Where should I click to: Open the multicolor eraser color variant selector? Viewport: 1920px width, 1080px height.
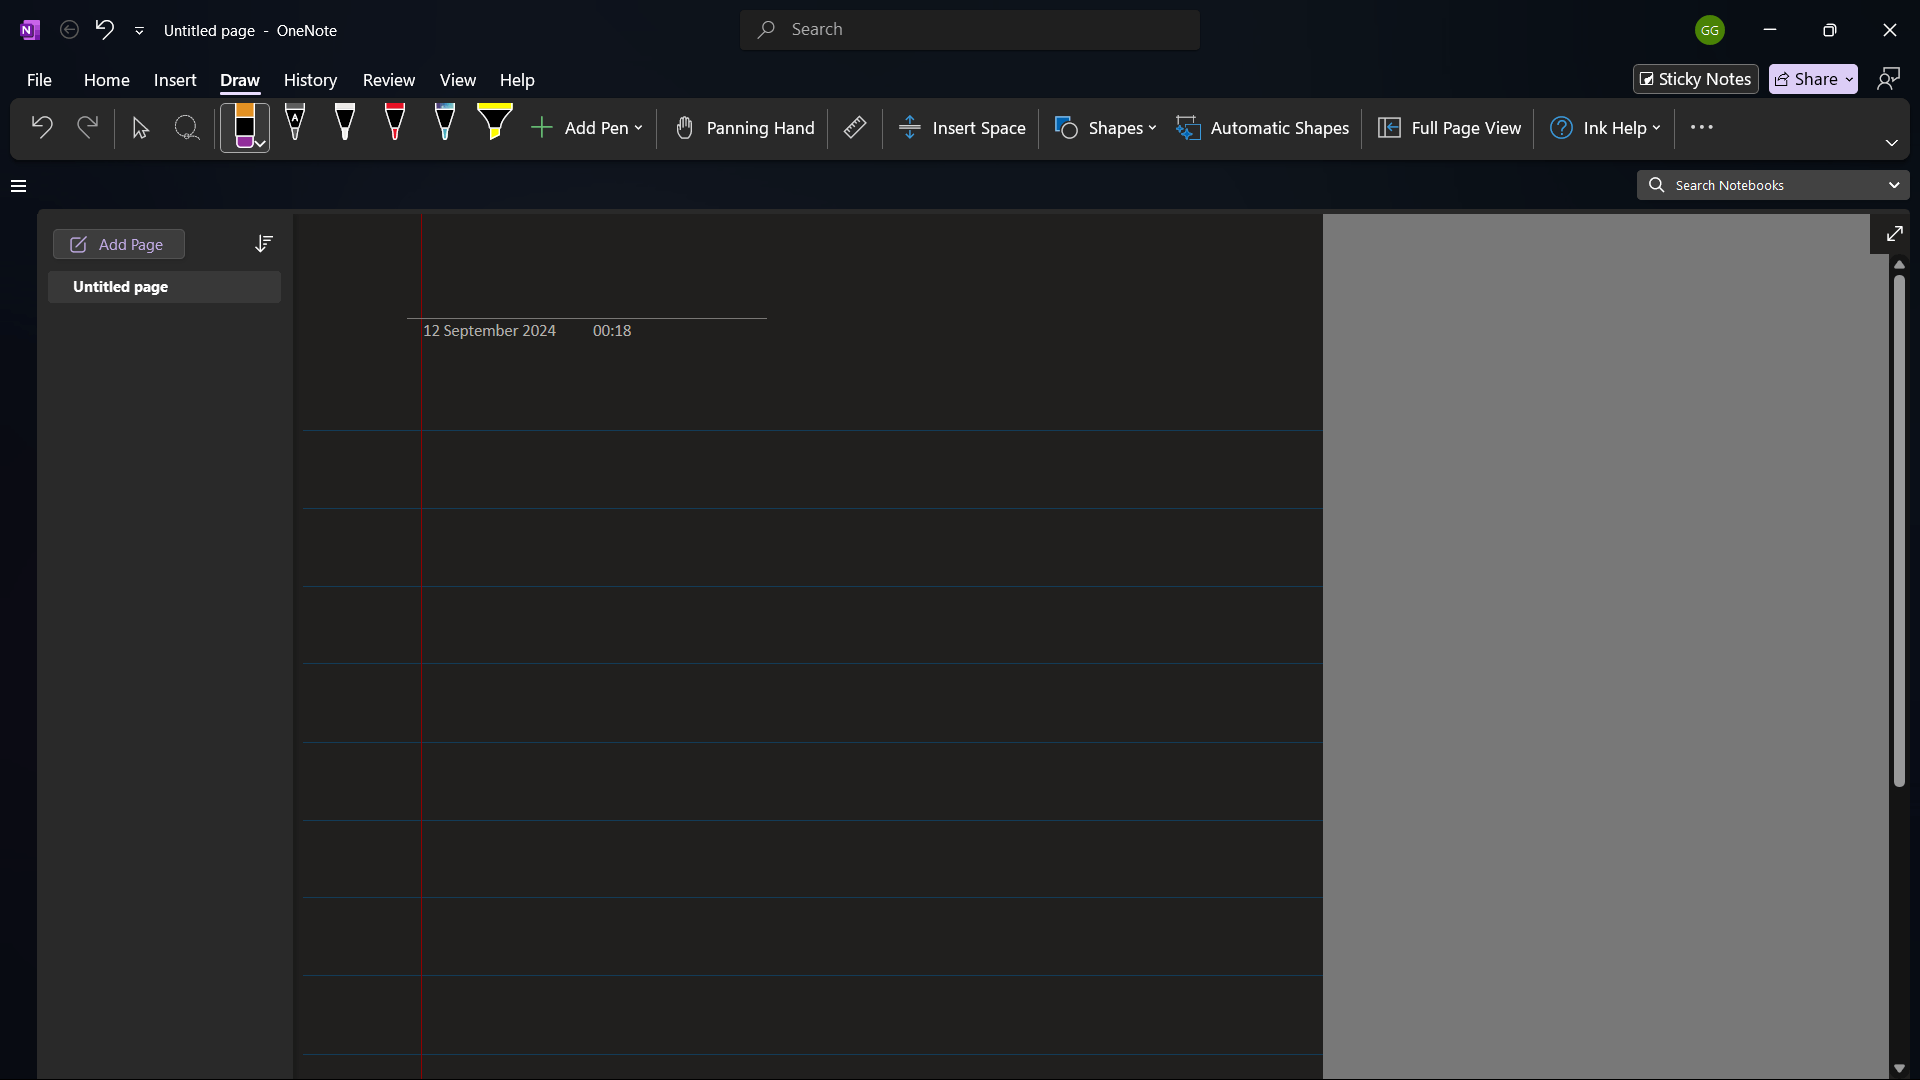click(x=258, y=143)
